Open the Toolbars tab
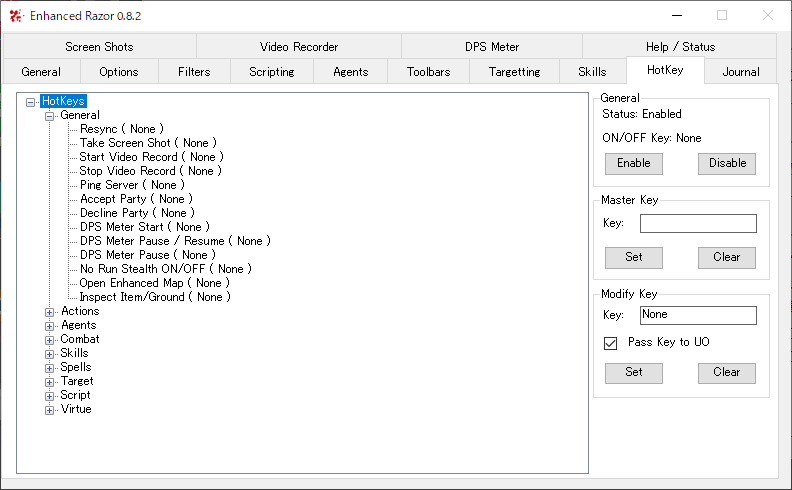The width and height of the screenshot is (792, 490). tap(428, 72)
